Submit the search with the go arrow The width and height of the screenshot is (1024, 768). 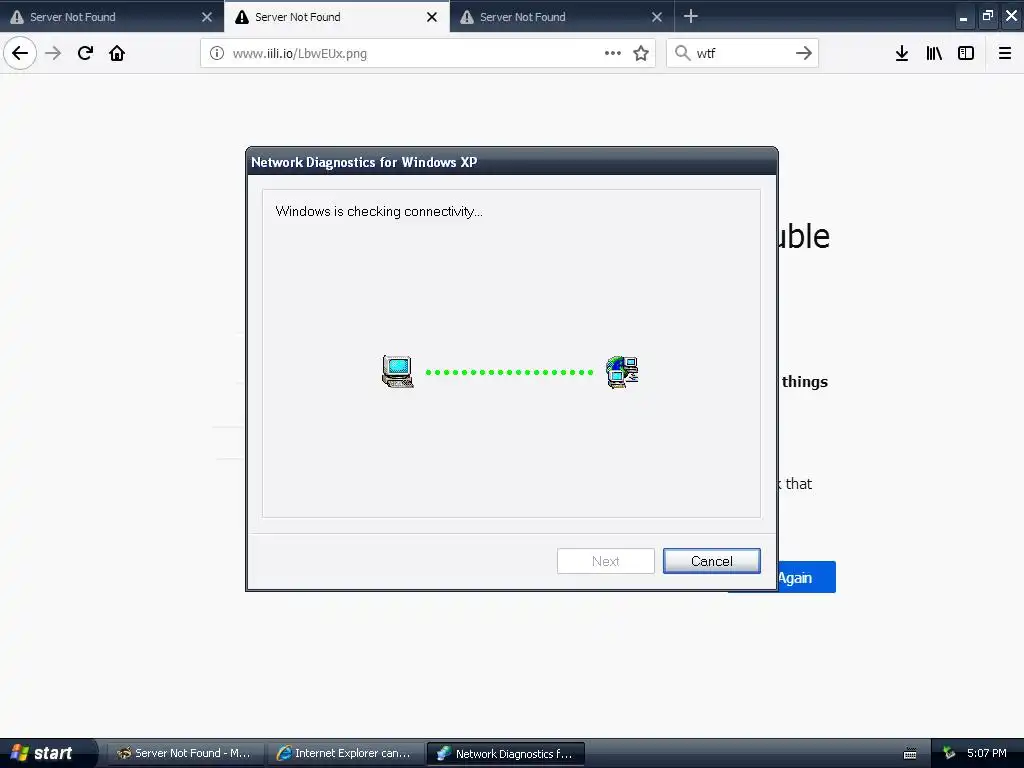pos(804,53)
